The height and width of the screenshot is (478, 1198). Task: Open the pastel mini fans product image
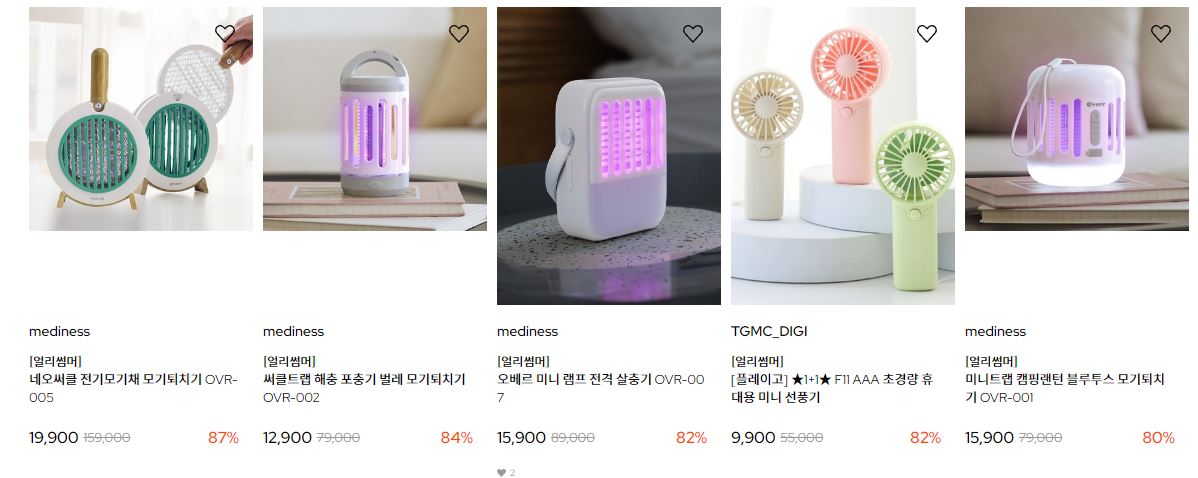(x=843, y=156)
